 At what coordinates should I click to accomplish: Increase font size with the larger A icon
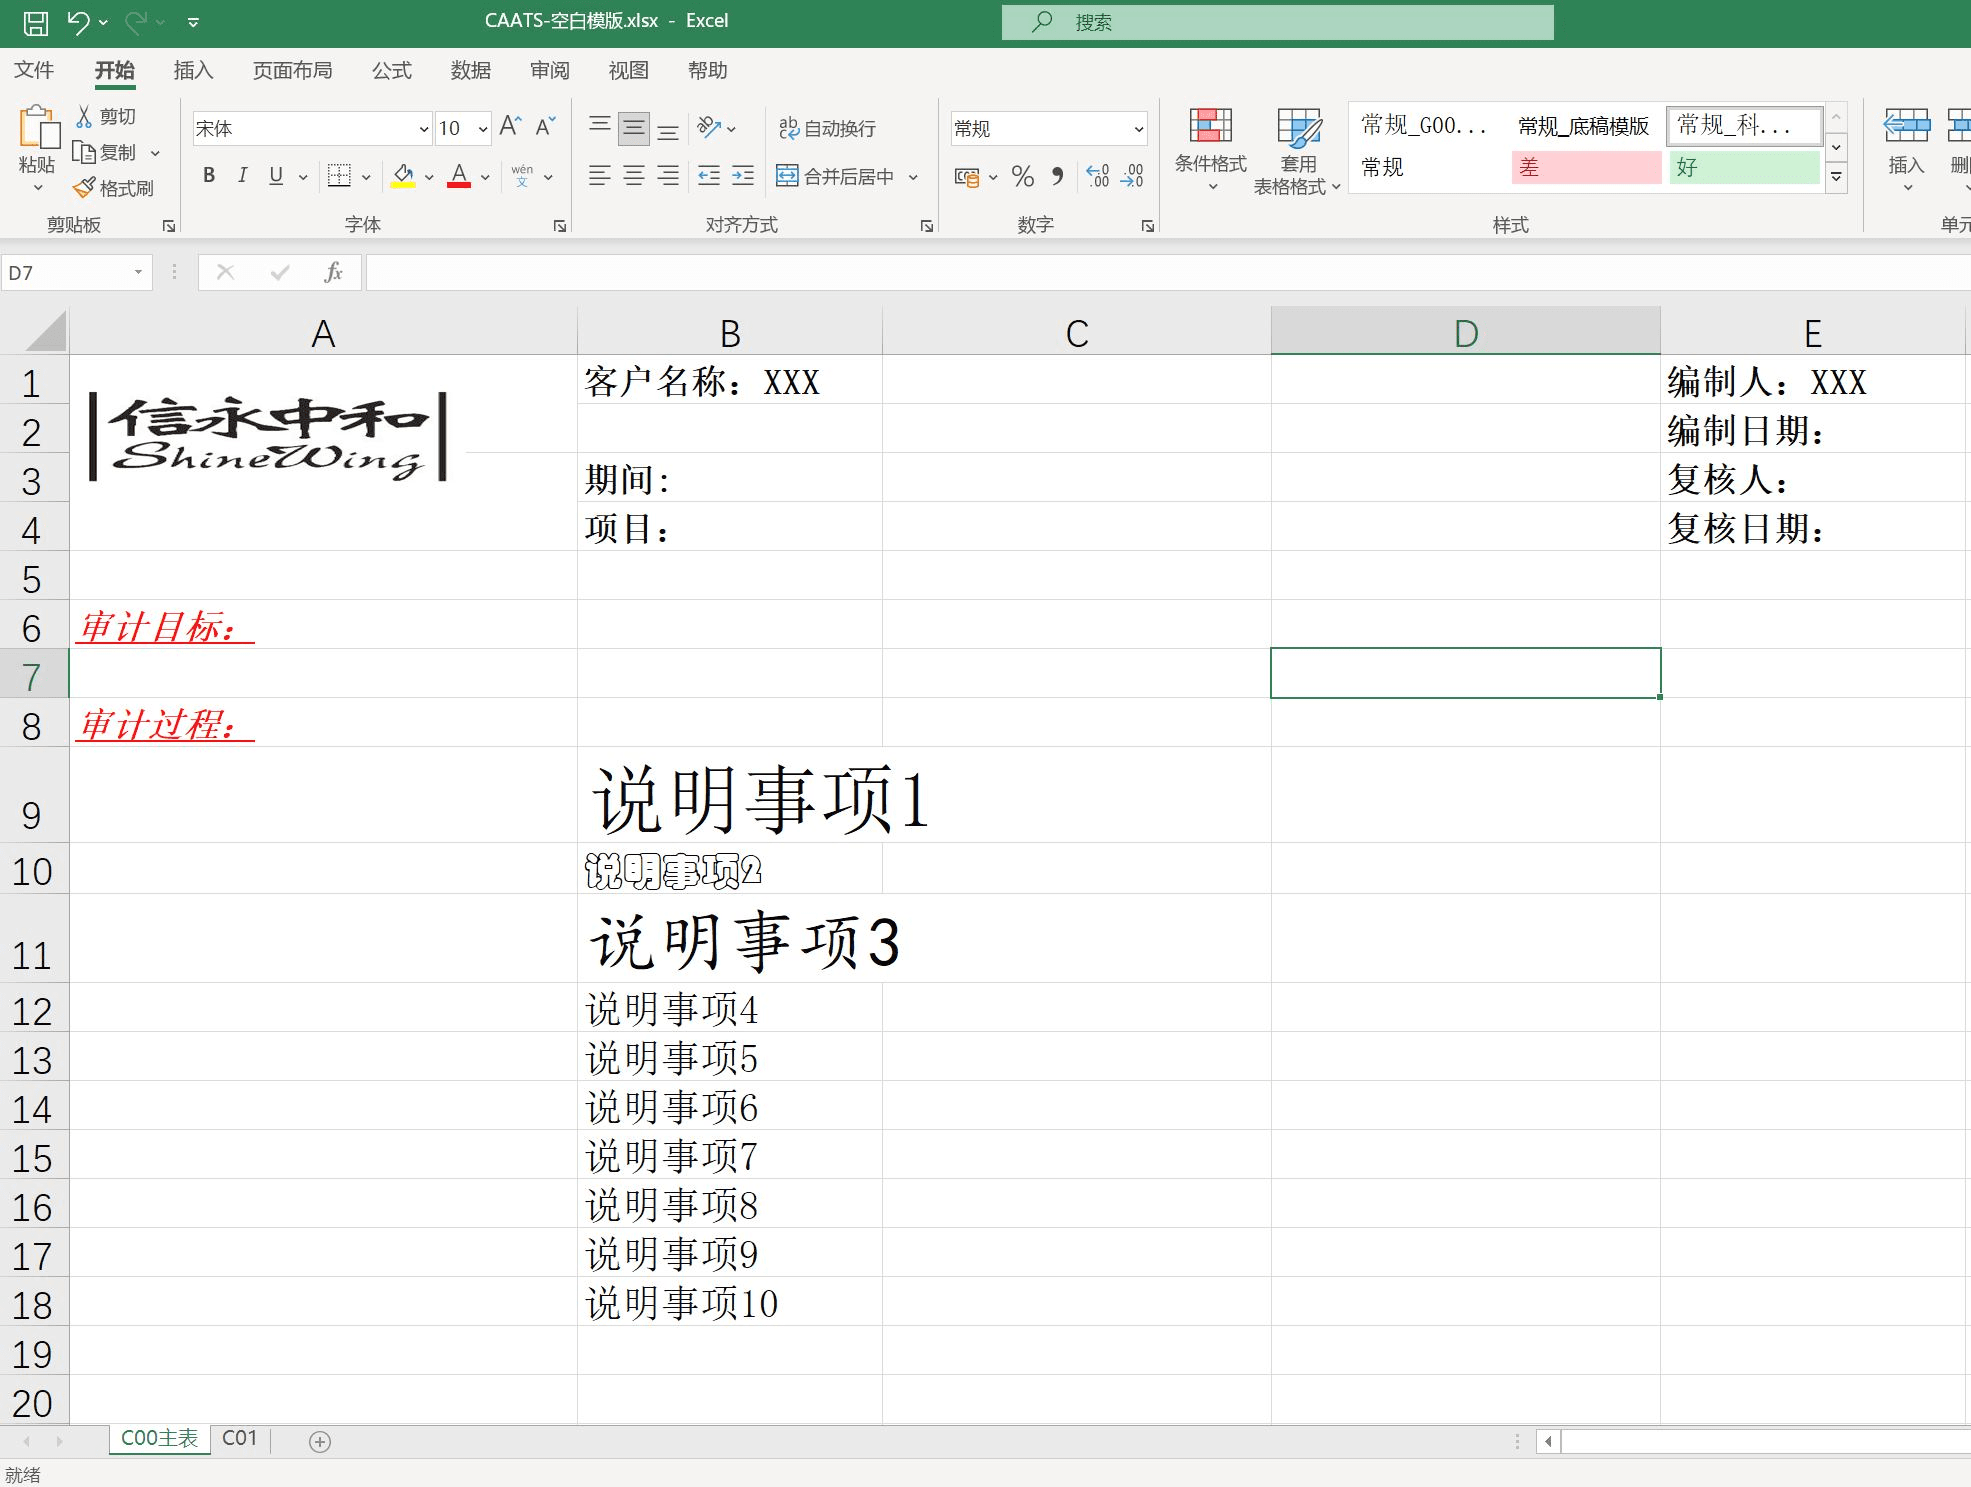click(510, 126)
